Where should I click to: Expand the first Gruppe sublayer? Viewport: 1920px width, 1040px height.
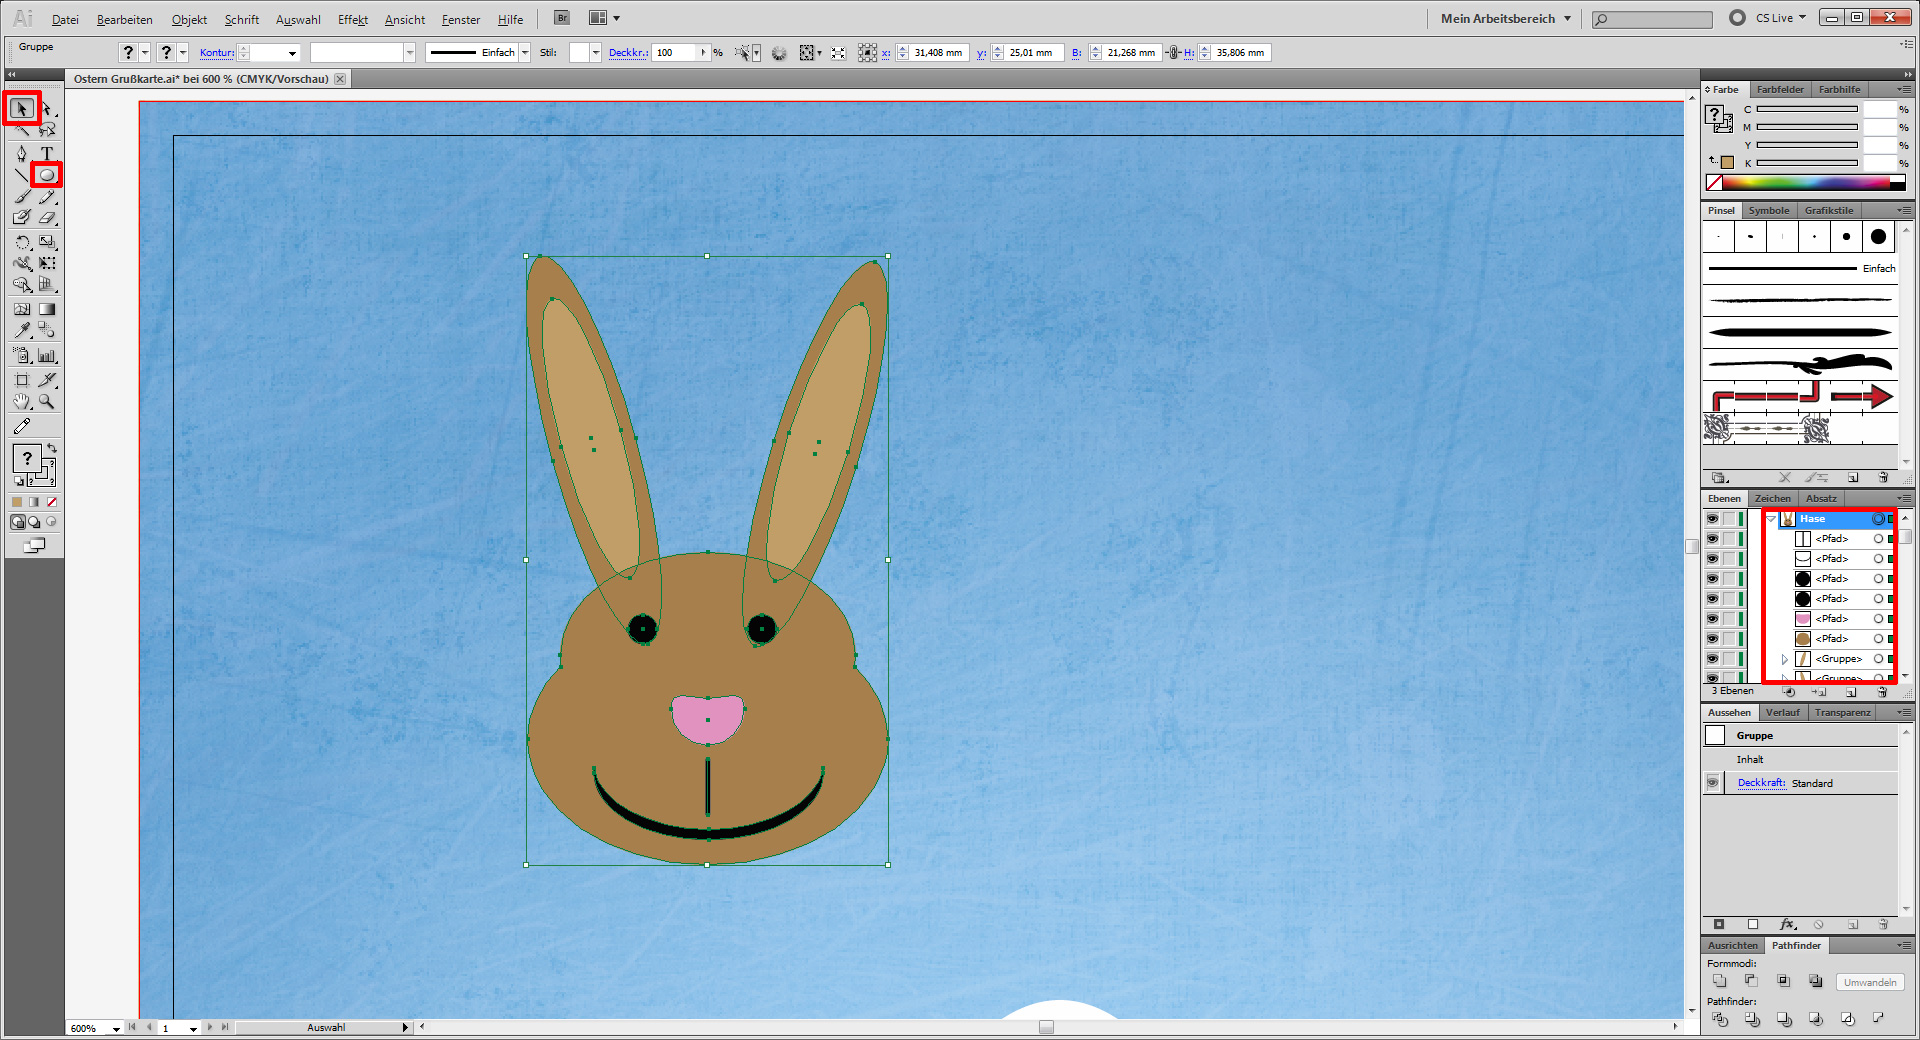click(1785, 659)
